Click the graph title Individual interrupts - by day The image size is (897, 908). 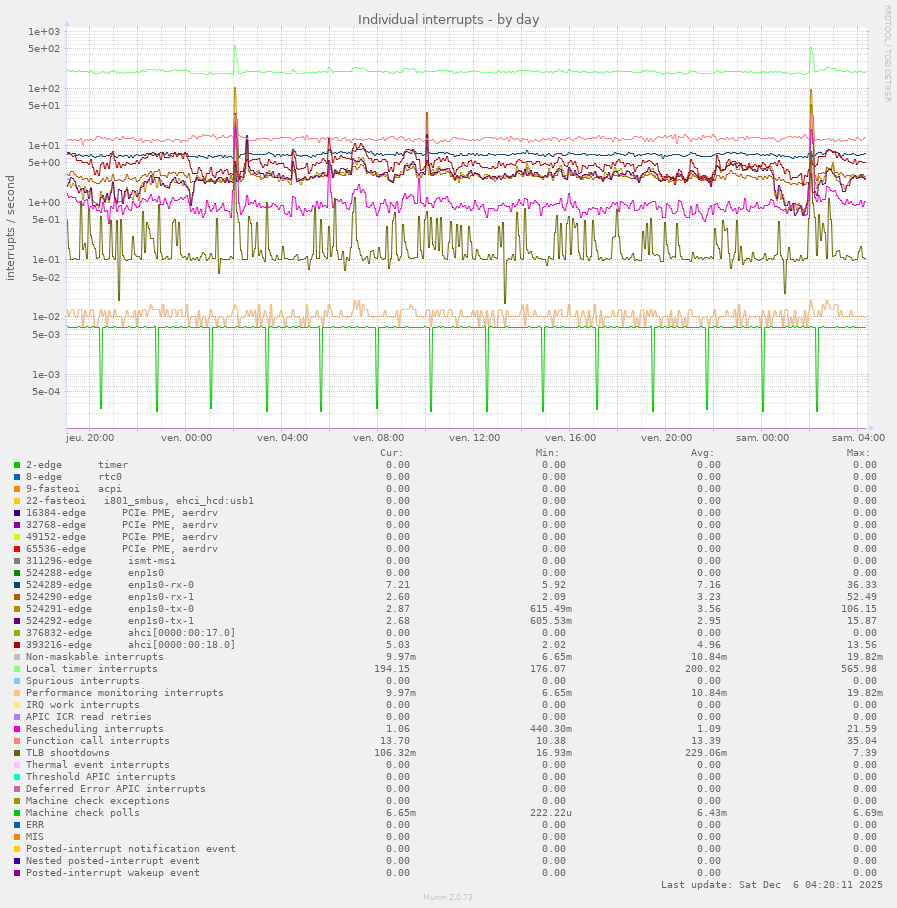click(448, 20)
